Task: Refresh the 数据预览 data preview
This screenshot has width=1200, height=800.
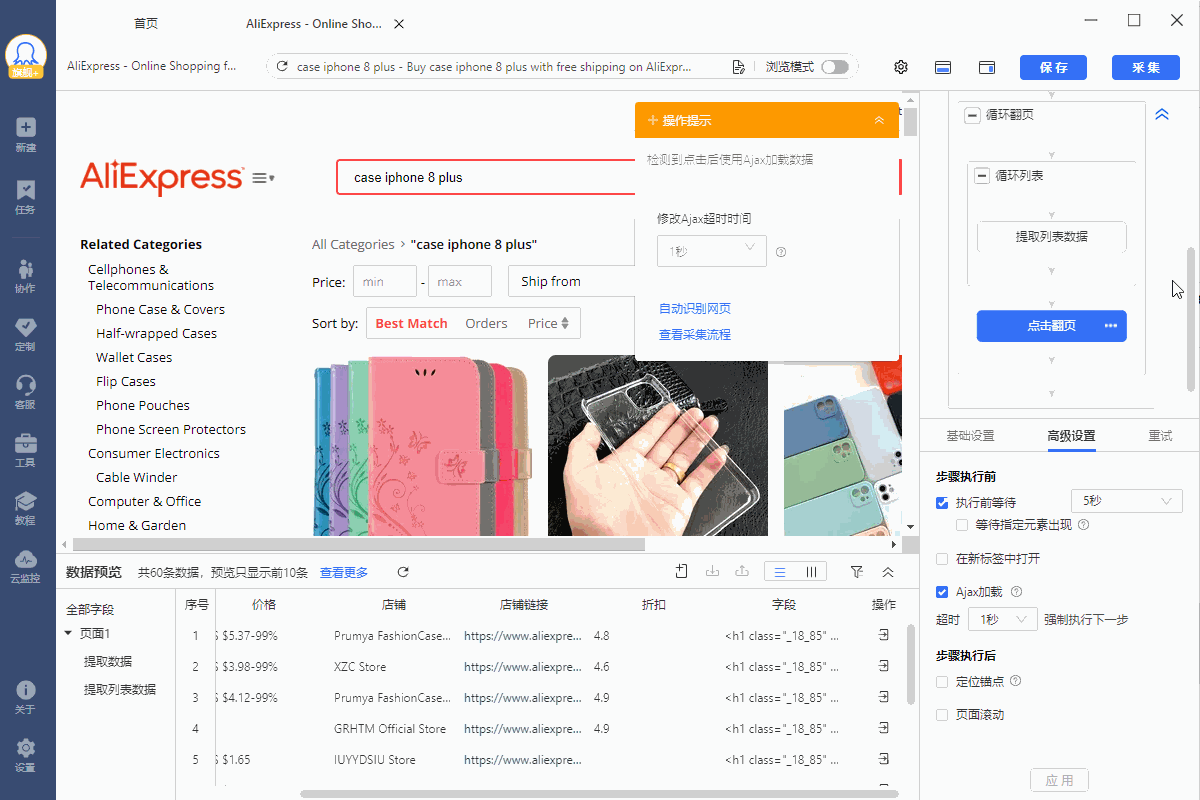Action: point(403,572)
